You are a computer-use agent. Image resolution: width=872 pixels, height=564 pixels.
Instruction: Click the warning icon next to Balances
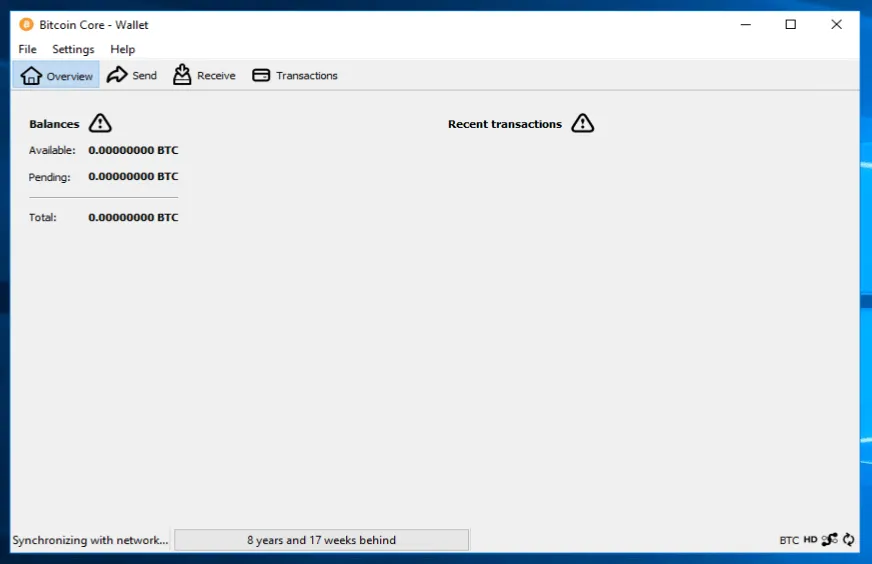point(100,123)
